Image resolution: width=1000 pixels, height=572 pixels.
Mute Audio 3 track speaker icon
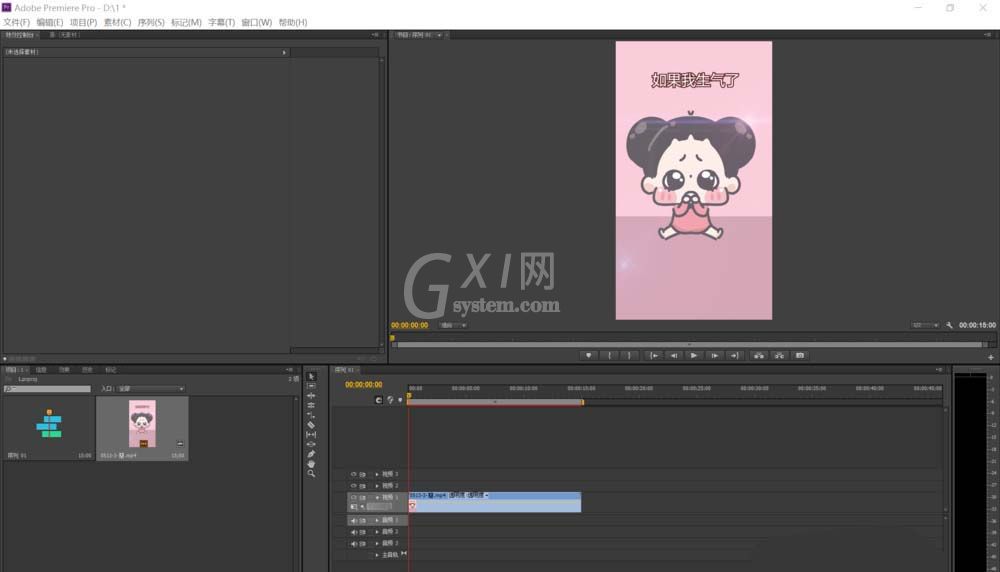353,543
